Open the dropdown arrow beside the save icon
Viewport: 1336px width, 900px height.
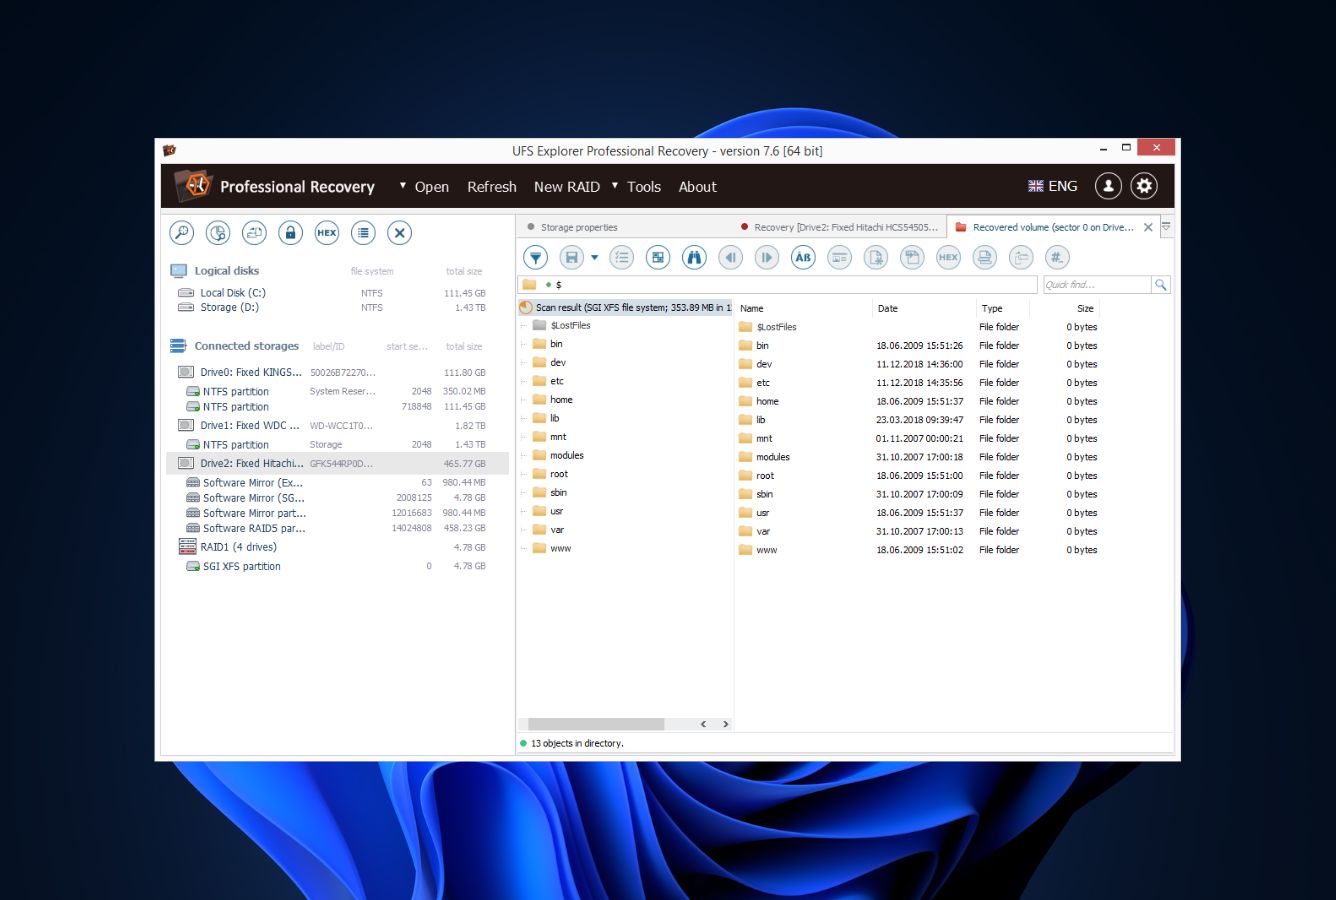click(x=594, y=258)
